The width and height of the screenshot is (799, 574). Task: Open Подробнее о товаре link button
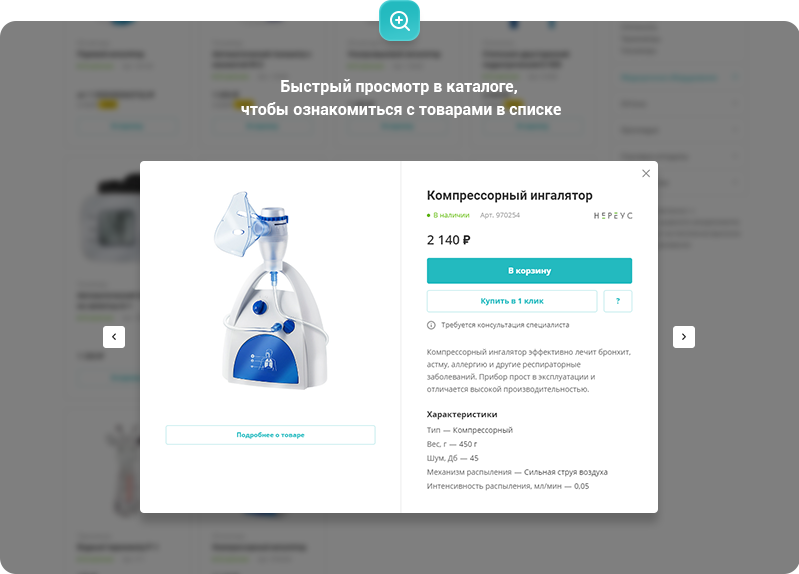tap(270, 435)
